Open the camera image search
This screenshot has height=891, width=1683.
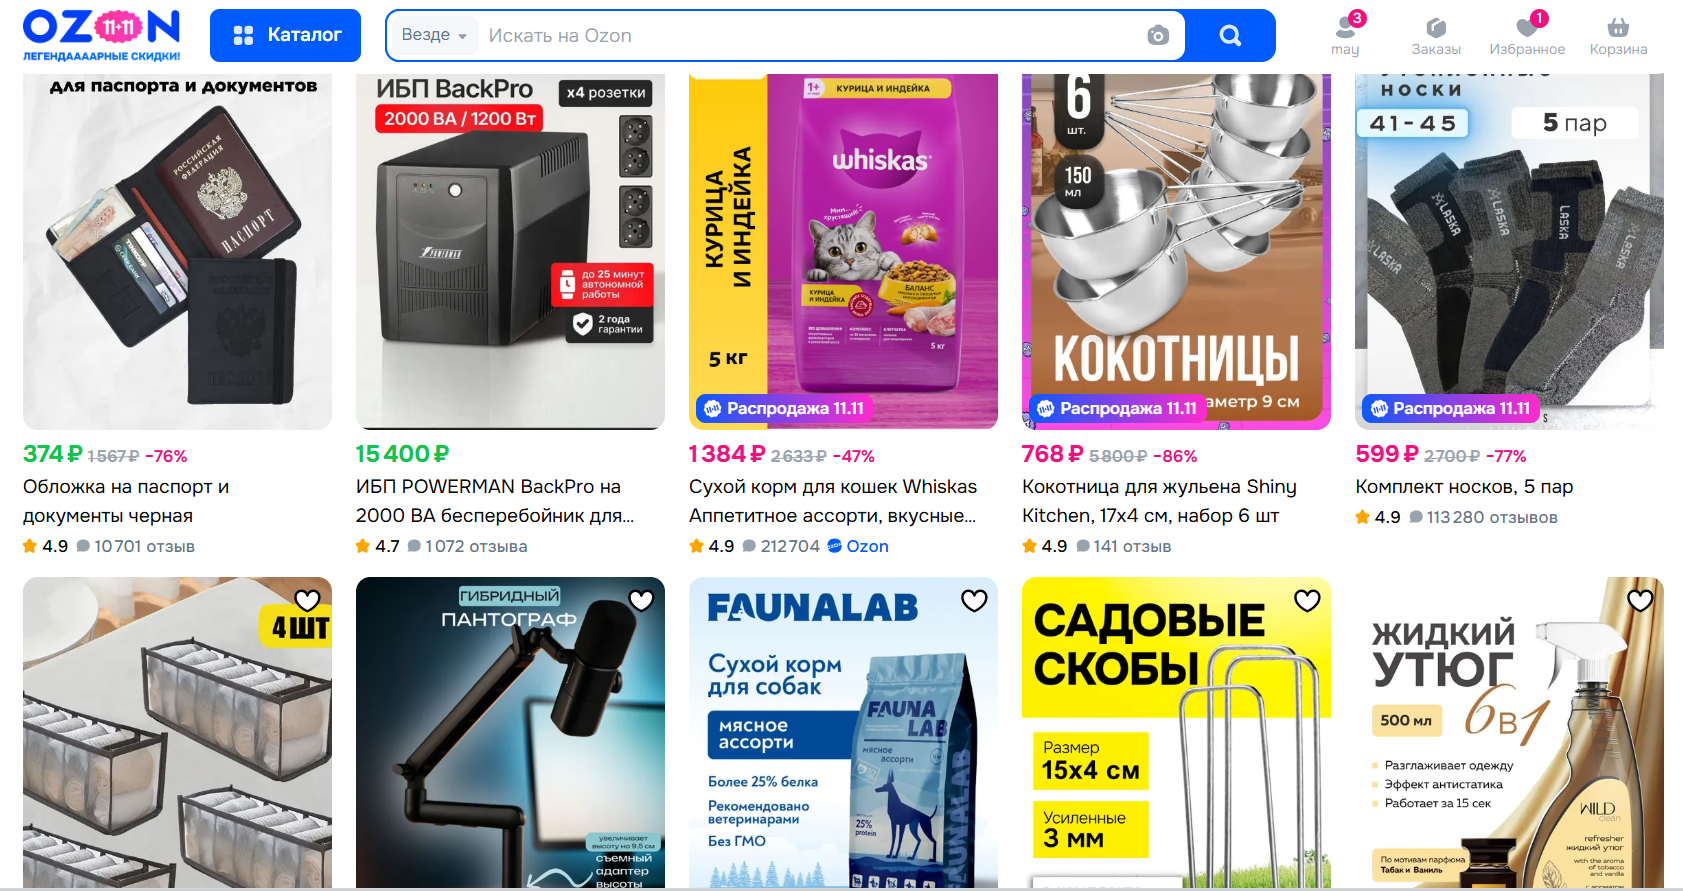click(1158, 36)
